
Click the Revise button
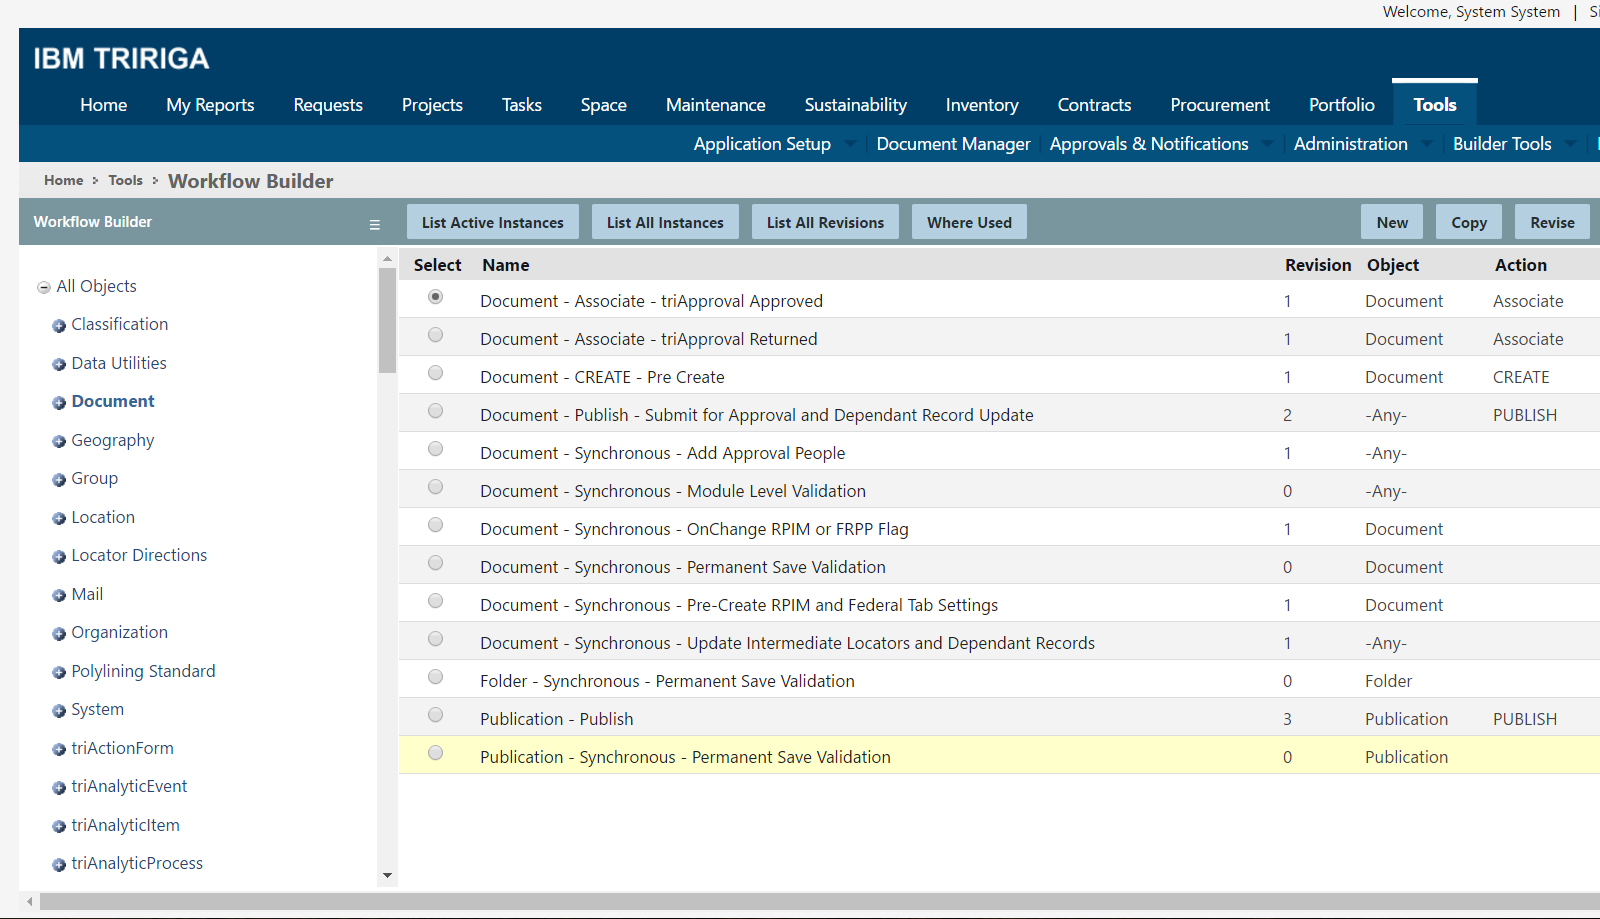coord(1552,222)
